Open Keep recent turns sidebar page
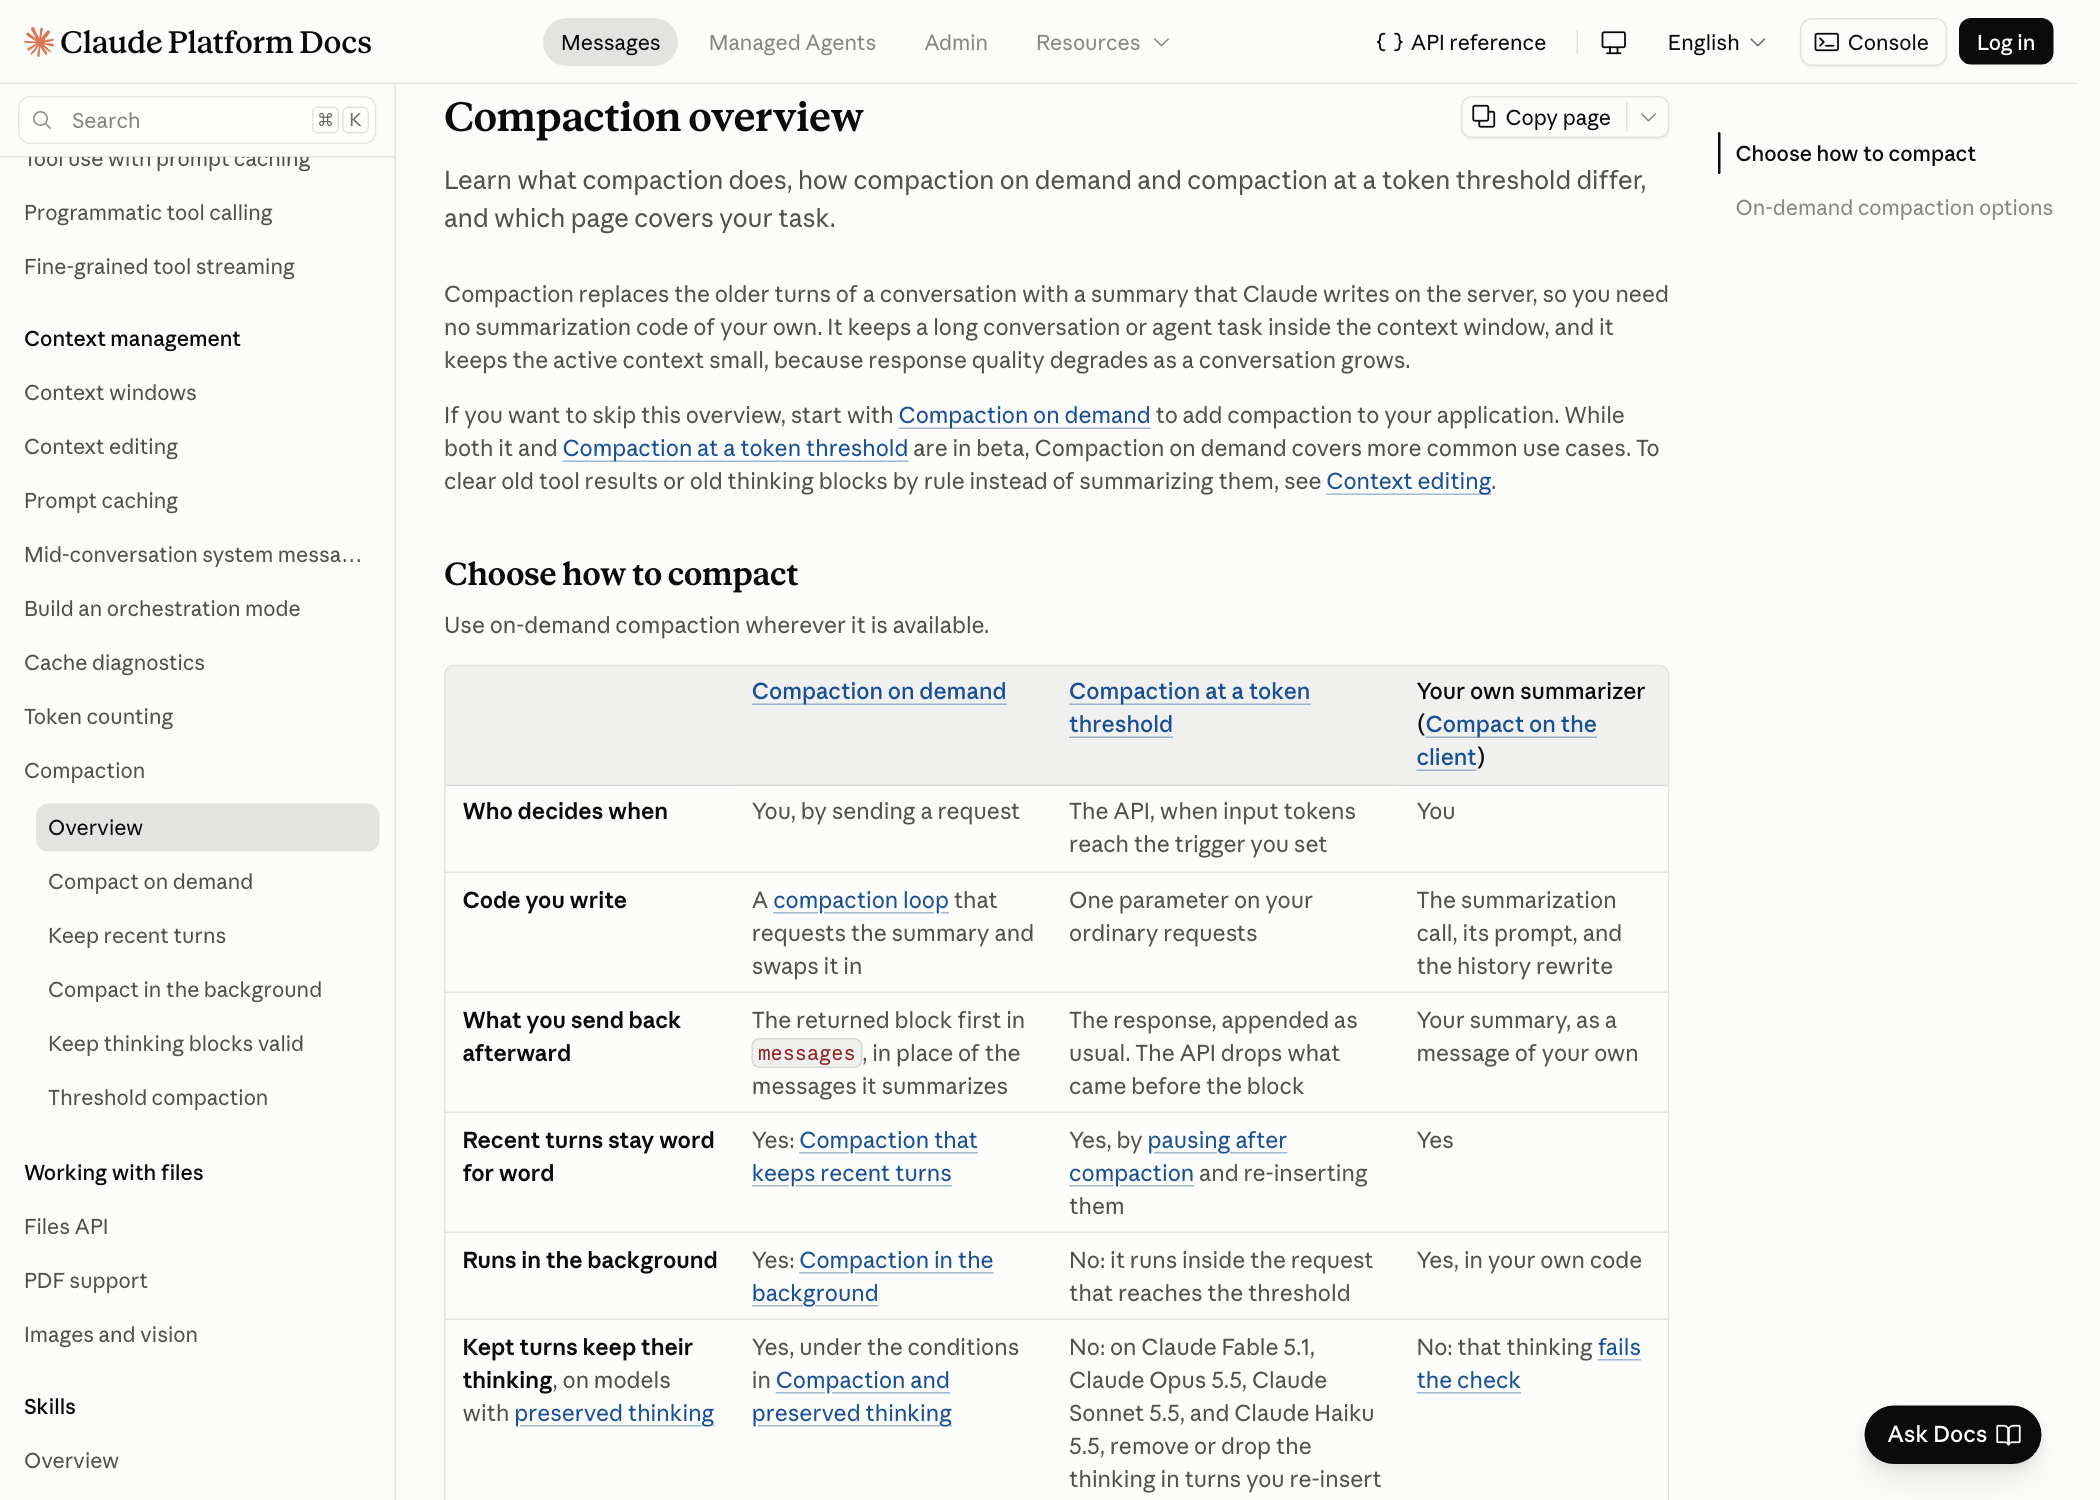This screenshot has width=2100, height=1500. click(137, 935)
